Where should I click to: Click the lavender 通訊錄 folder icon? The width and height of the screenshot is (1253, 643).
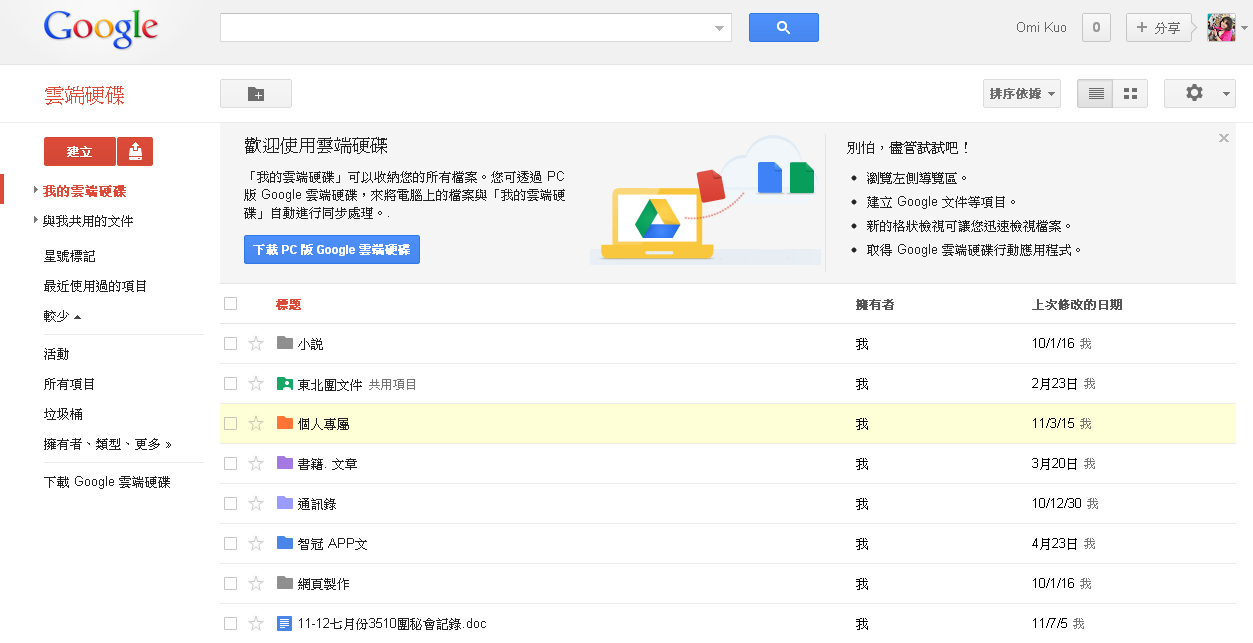pyautogui.click(x=285, y=503)
